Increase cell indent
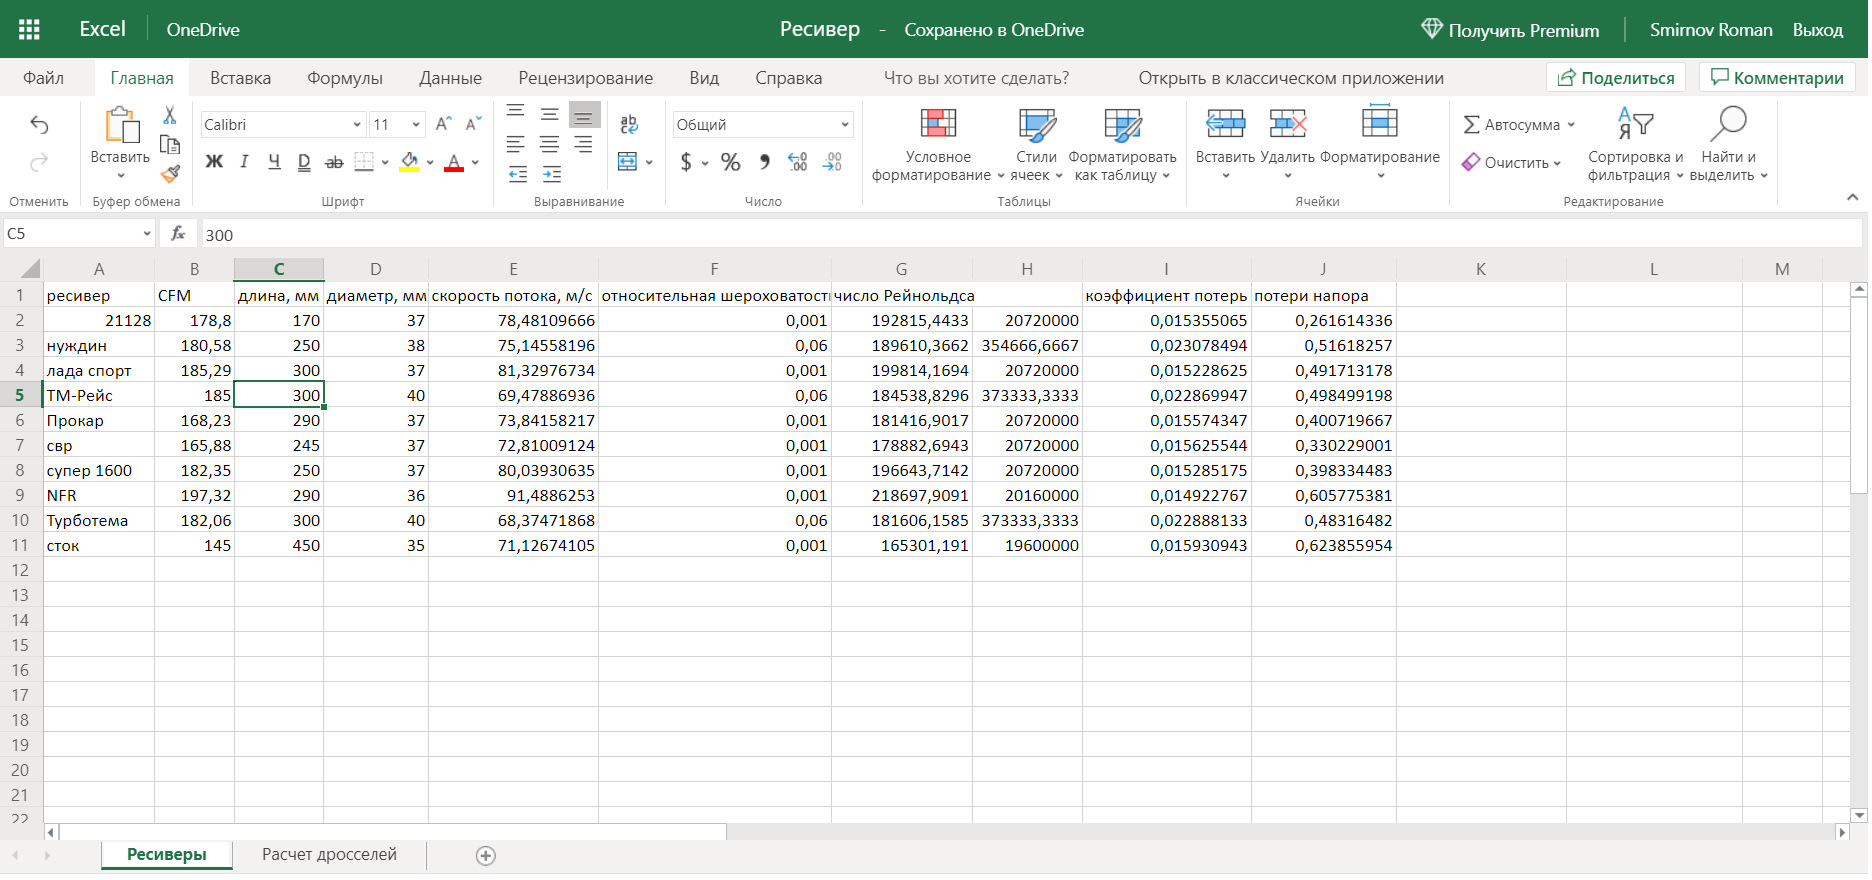This screenshot has height=880, width=1872. pos(552,175)
